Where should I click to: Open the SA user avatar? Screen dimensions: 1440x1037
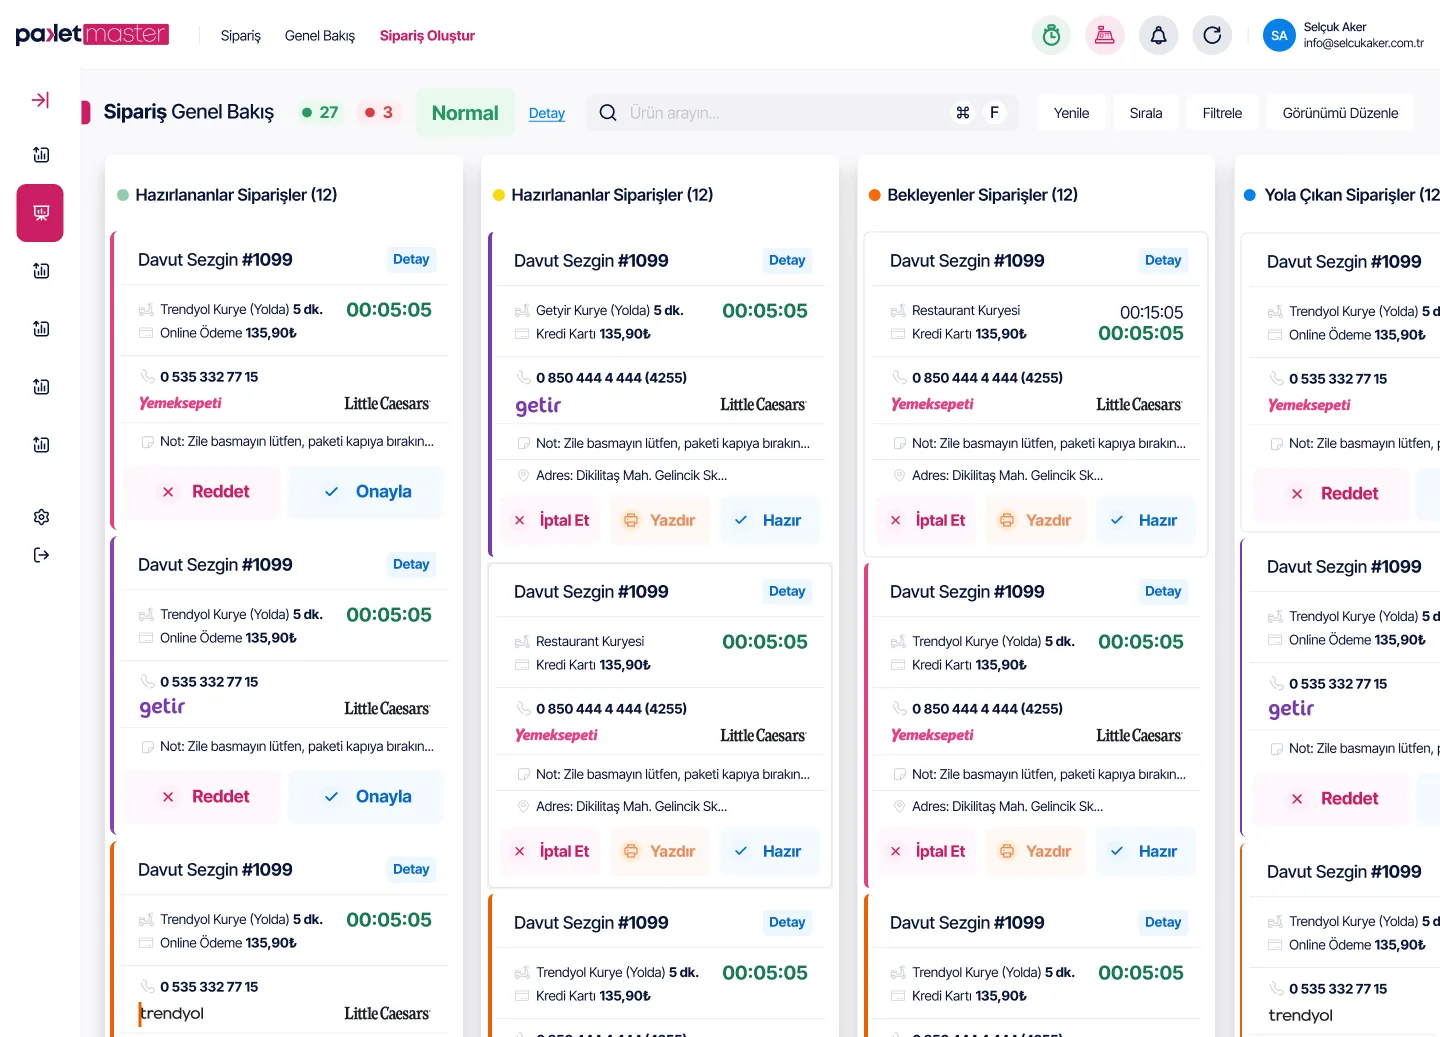coord(1279,36)
